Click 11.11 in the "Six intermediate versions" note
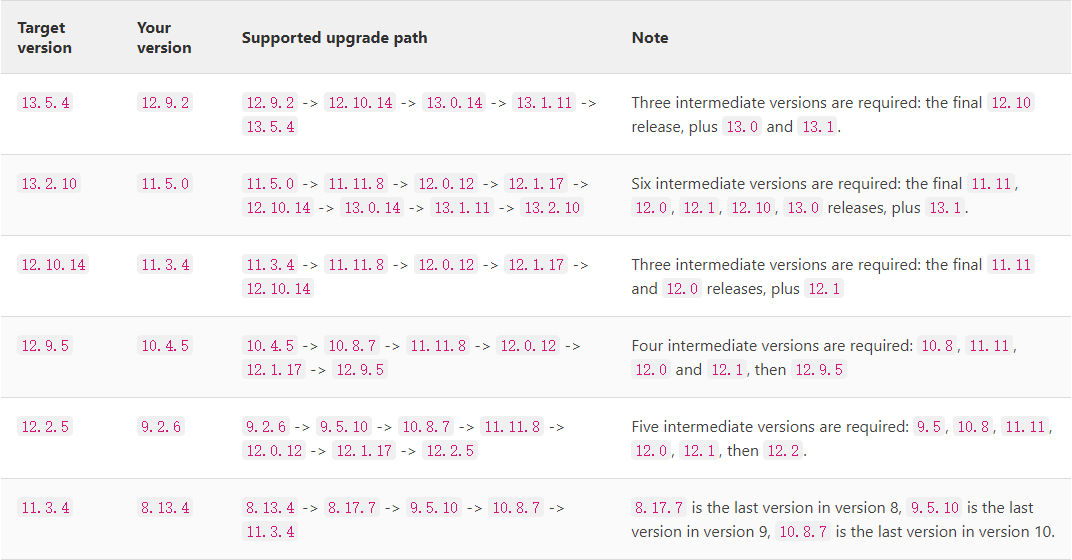 coord(991,183)
